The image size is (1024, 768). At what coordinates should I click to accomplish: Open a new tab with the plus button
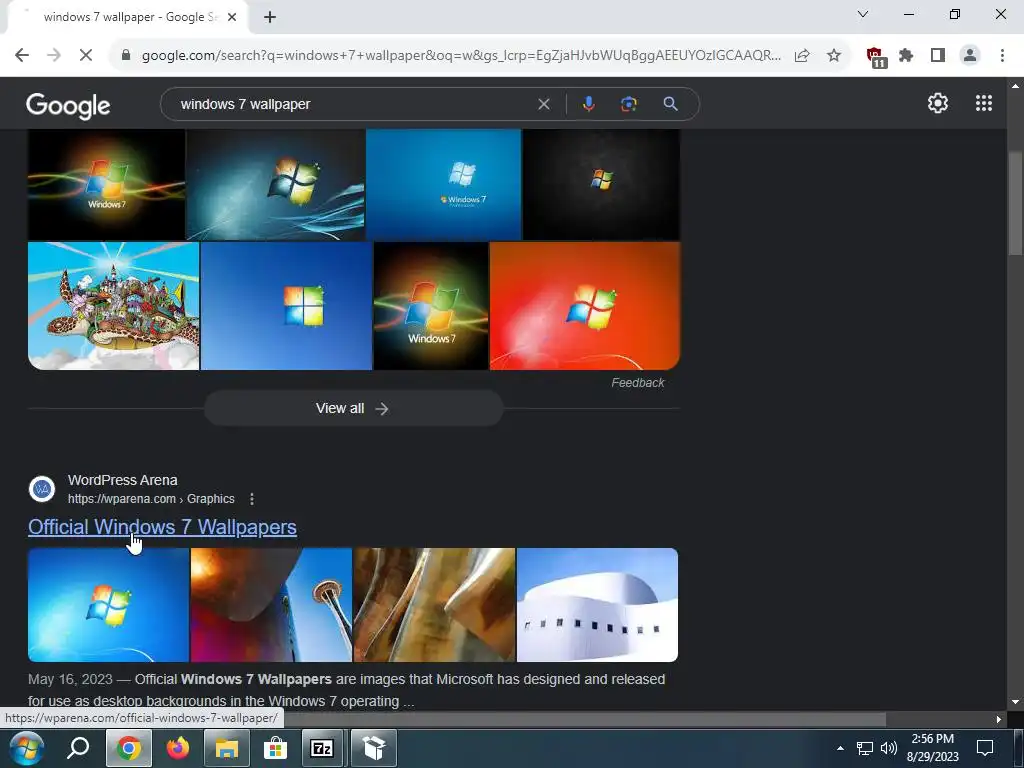tap(270, 18)
